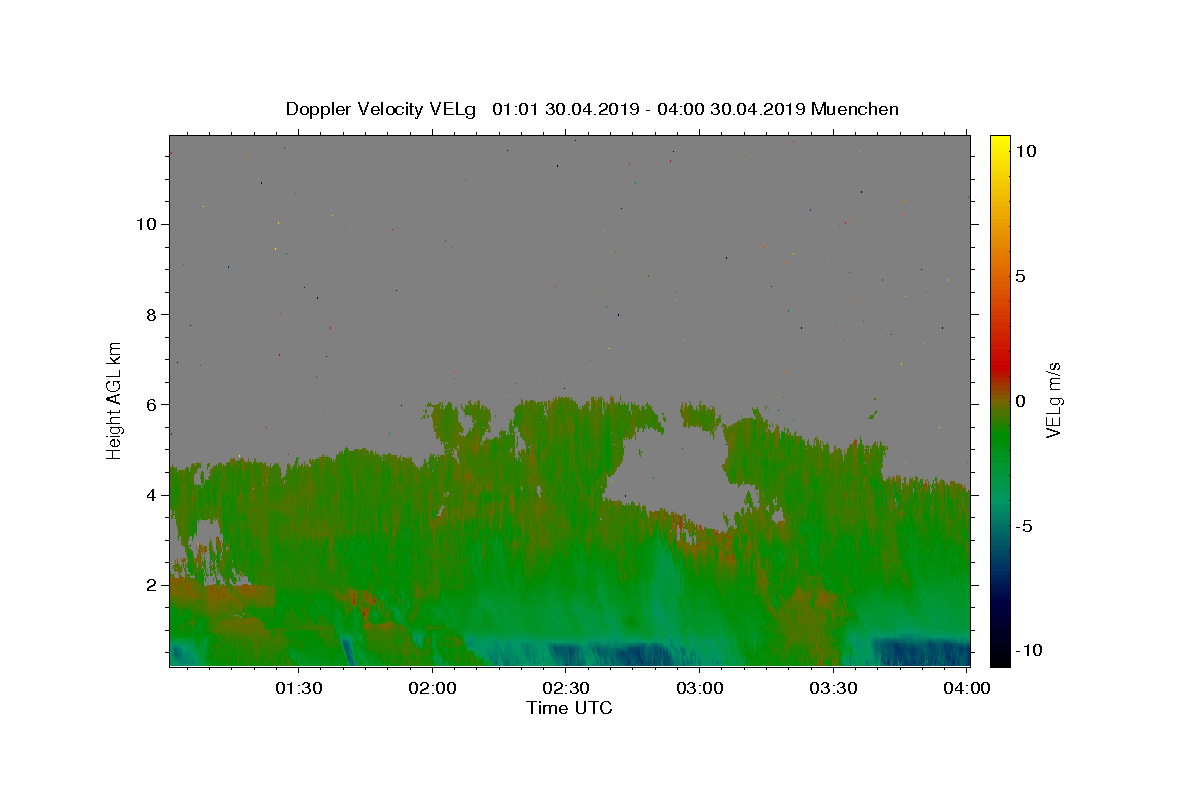Click the colorbar value 10 label

pos(1025,151)
